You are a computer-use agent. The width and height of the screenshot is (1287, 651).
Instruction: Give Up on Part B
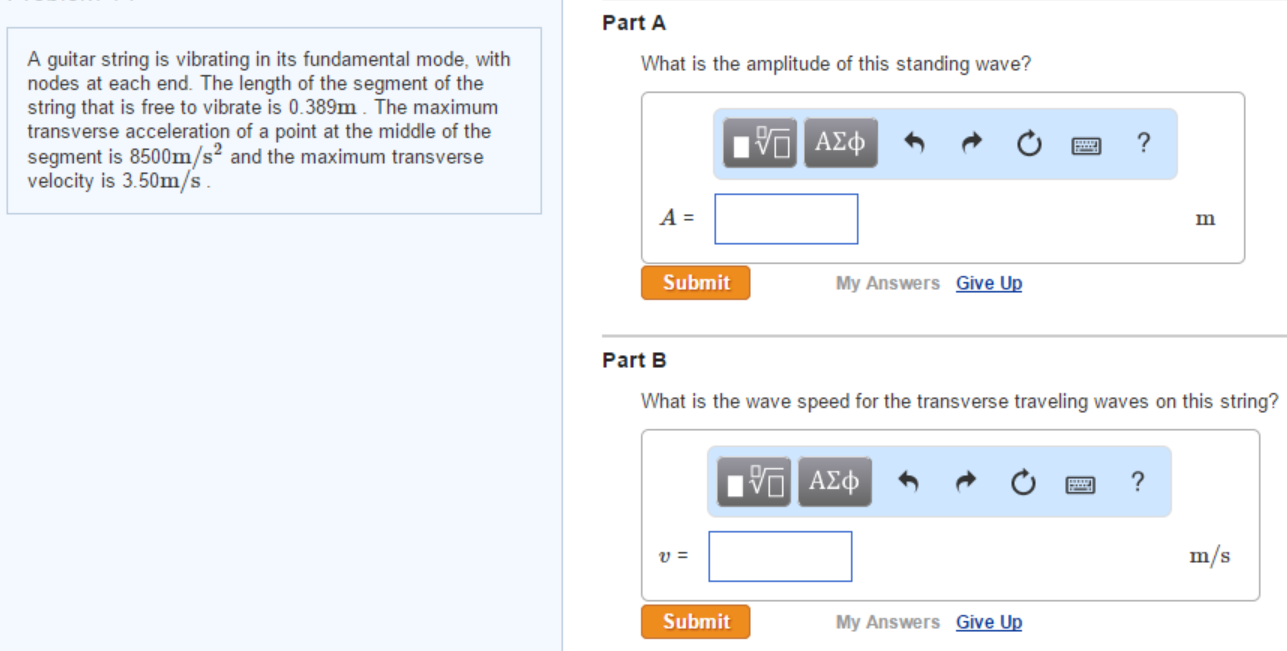(x=988, y=621)
